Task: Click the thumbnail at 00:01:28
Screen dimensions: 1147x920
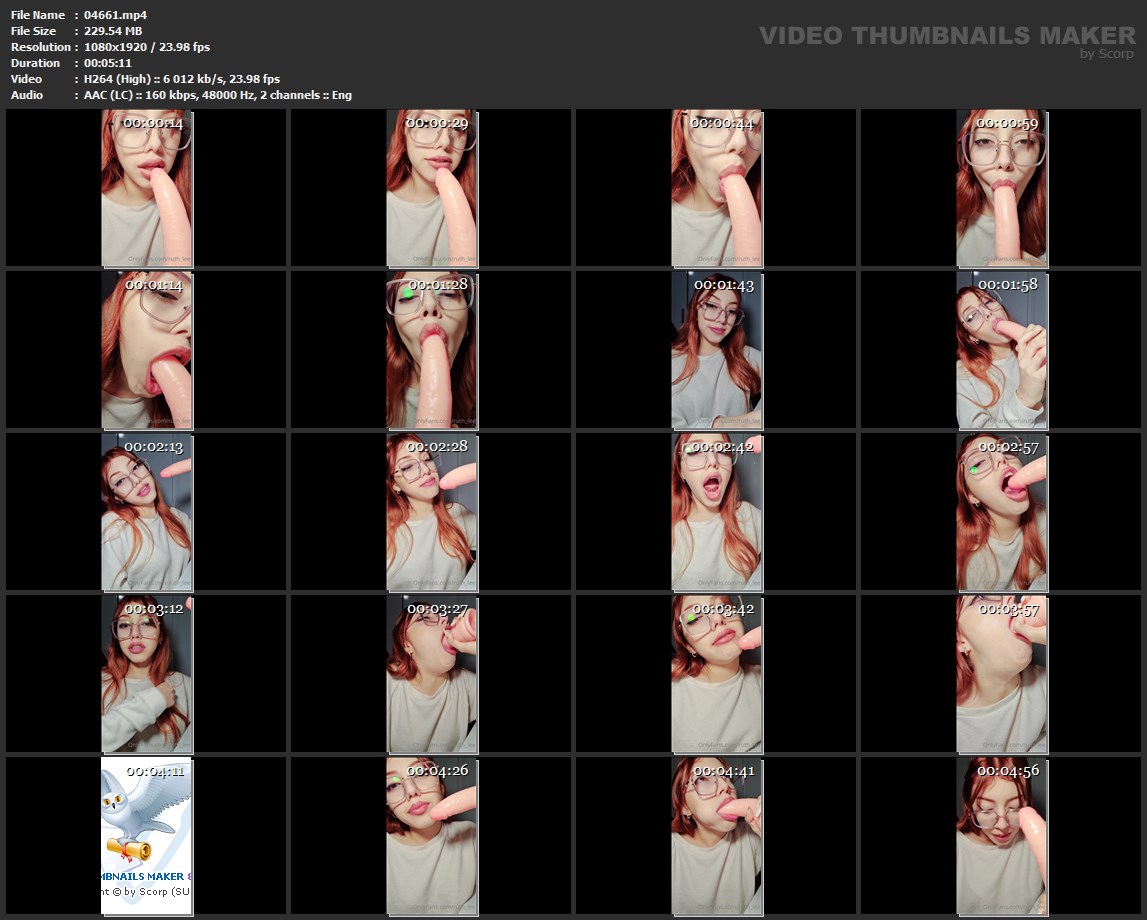Action: tap(431, 350)
